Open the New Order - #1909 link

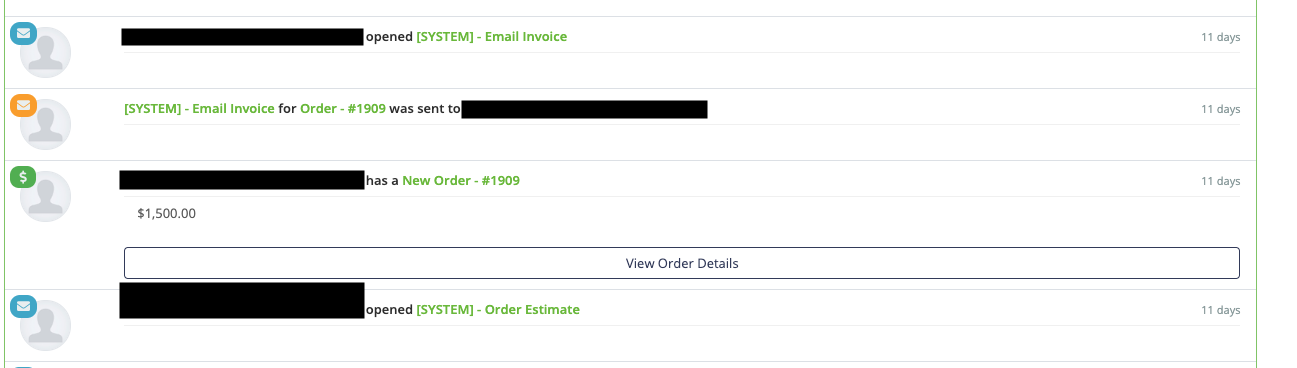[x=461, y=181]
